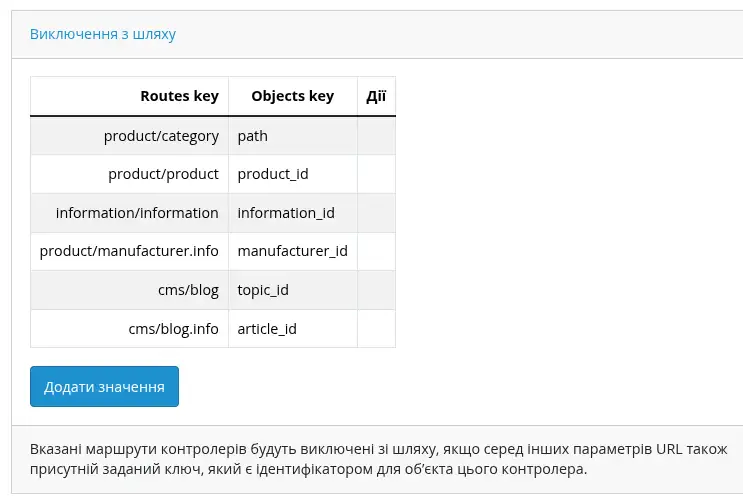Click the 'manufacturer_id' object key cell
Screen dimensions: 743x503
coord(292,251)
